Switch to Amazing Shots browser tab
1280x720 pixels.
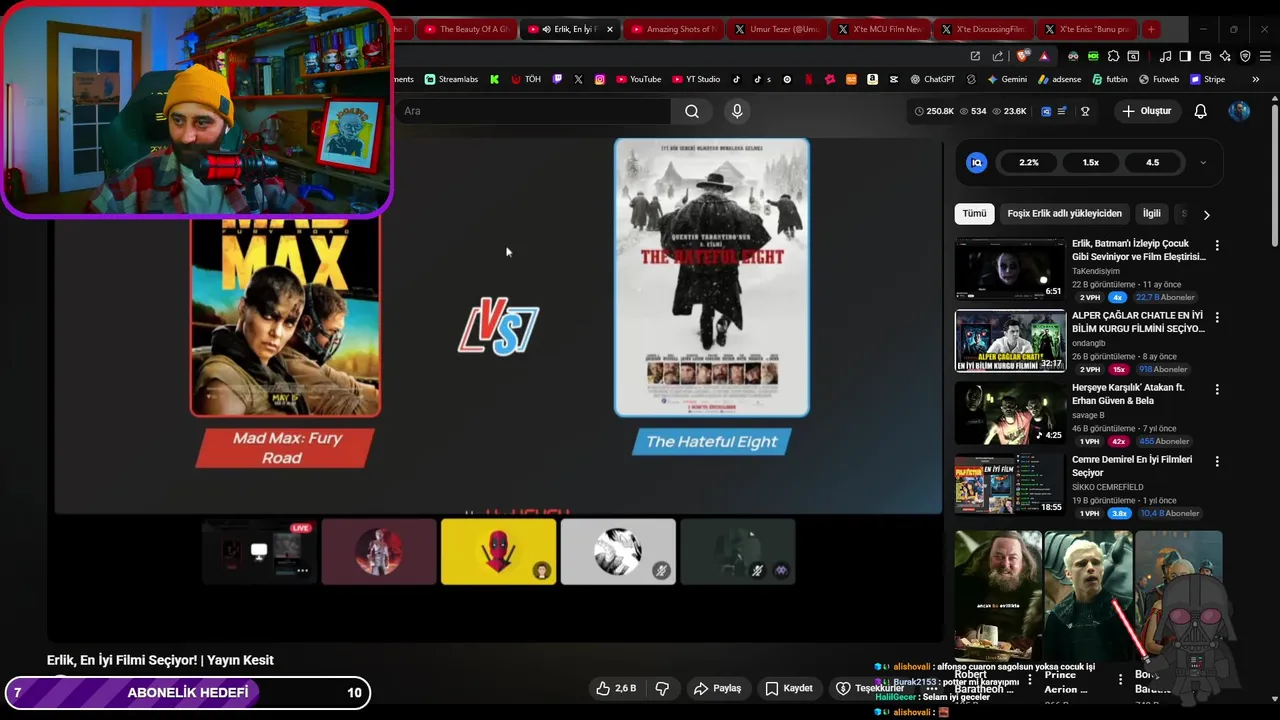673,29
